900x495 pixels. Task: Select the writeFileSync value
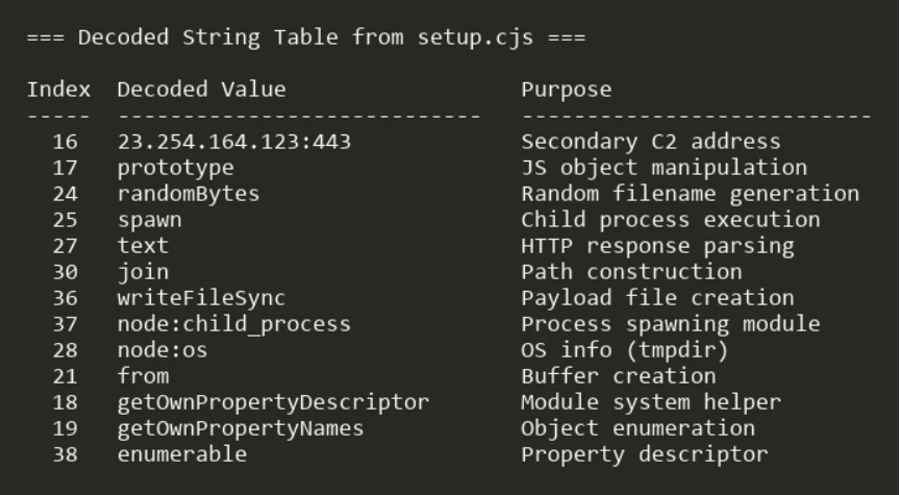[201, 298]
